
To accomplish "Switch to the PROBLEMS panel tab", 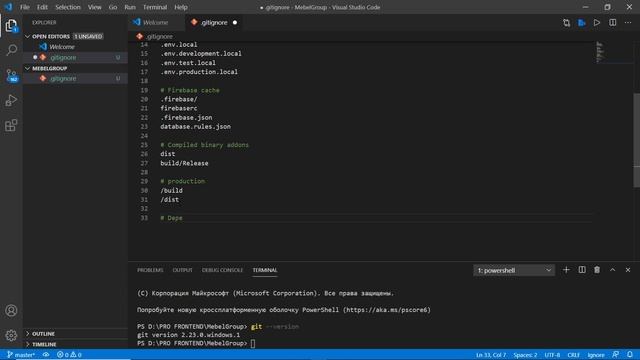I will click(150, 270).
